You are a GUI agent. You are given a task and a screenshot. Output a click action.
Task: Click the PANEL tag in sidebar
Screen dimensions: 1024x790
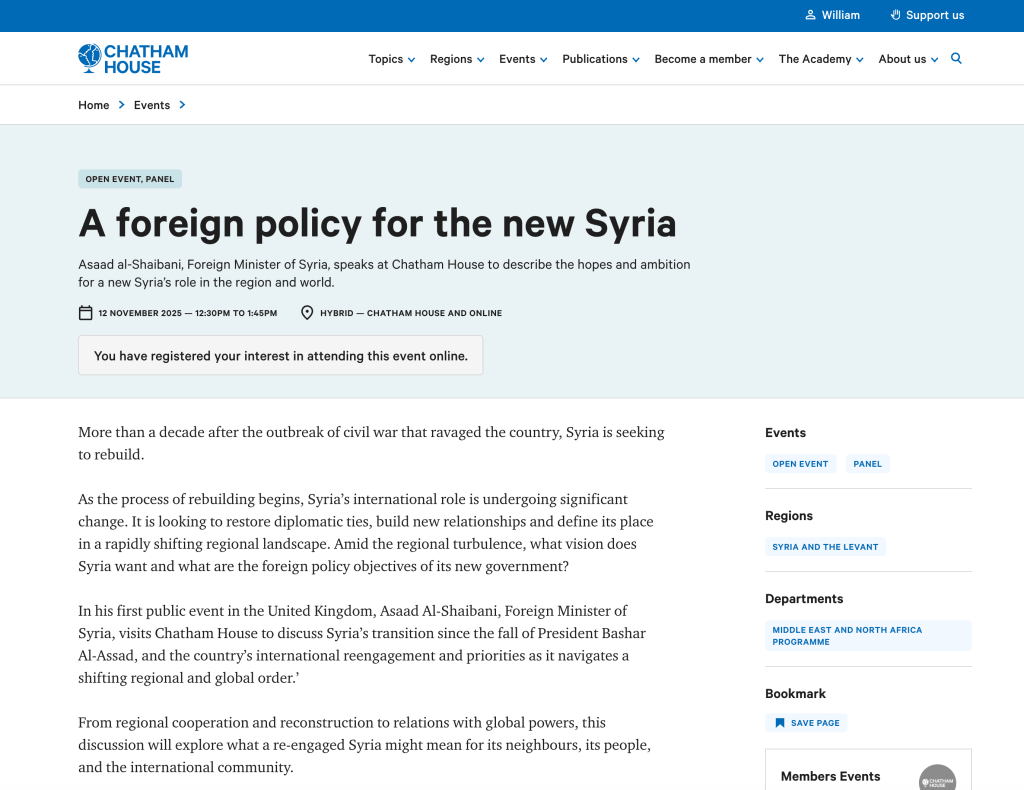867,464
